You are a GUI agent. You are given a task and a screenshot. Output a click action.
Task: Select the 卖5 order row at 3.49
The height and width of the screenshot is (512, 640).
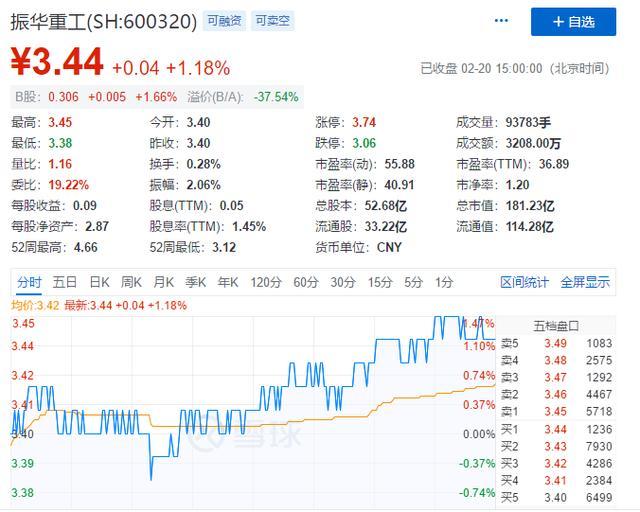(556, 343)
